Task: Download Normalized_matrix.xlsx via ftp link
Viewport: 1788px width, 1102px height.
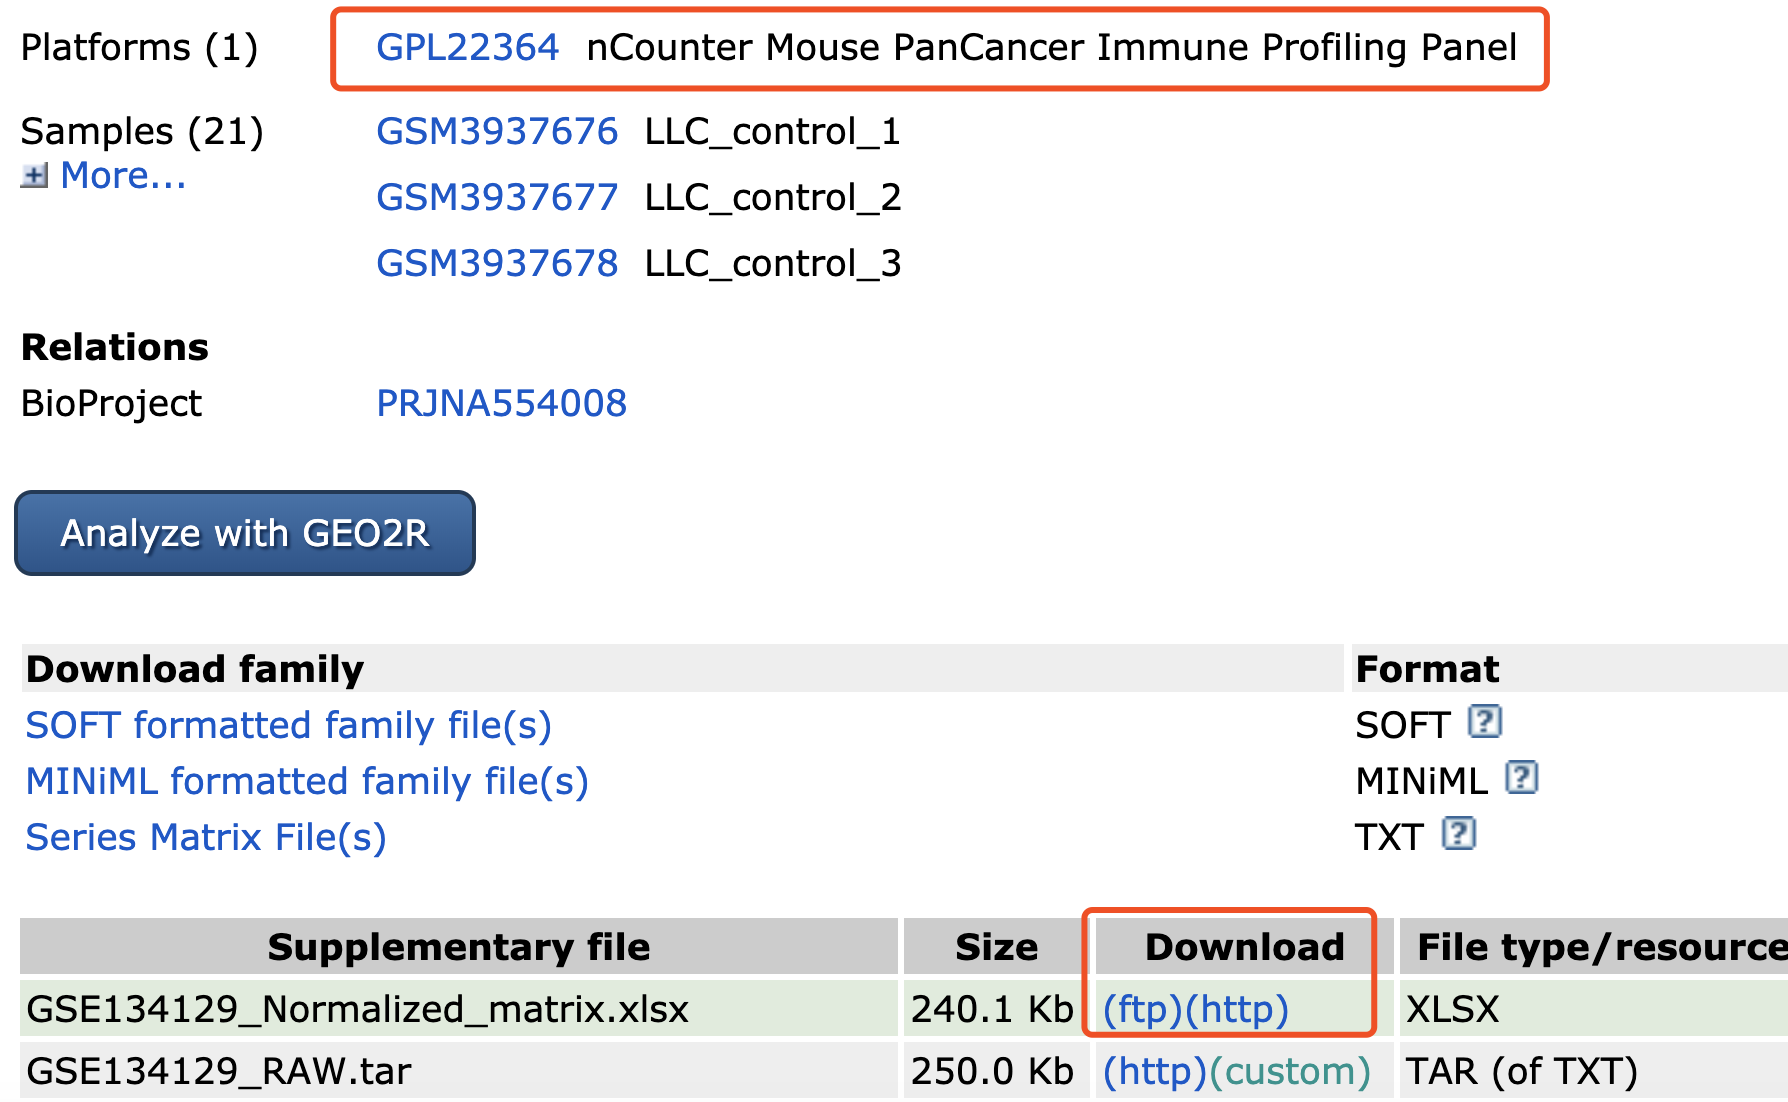Action: point(1143,1009)
